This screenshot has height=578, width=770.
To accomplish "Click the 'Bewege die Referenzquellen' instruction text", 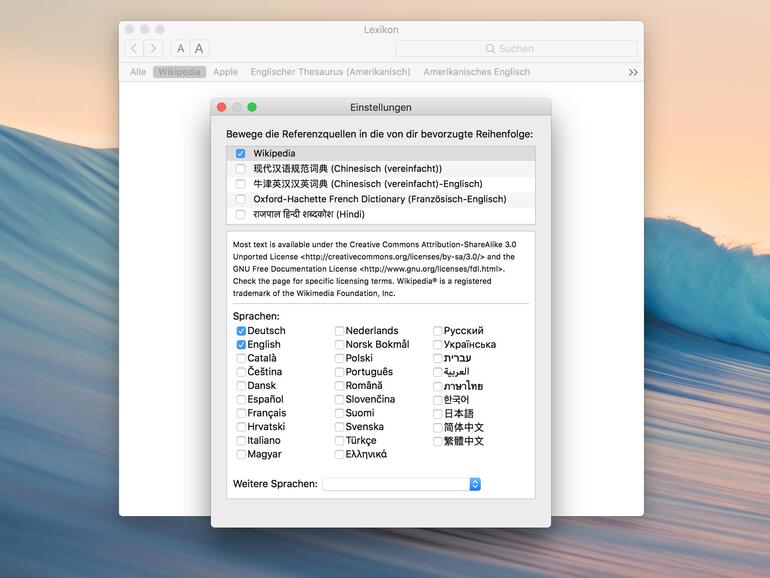I will 379,134.
